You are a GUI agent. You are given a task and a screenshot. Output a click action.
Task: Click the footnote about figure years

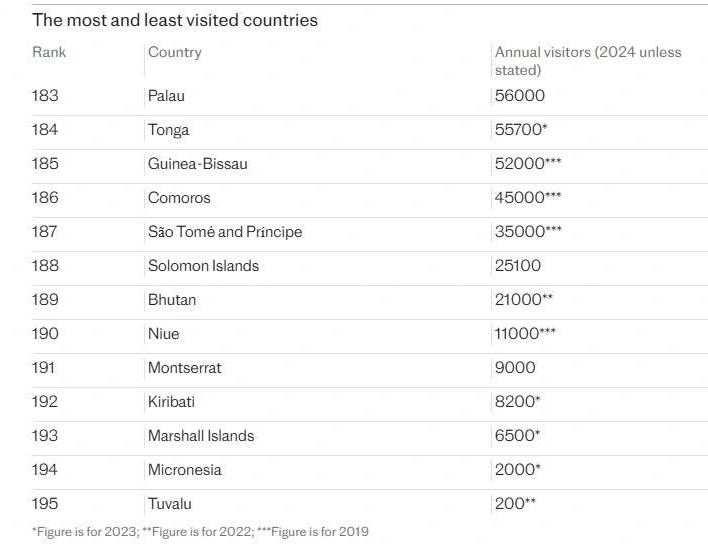(199, 532)
